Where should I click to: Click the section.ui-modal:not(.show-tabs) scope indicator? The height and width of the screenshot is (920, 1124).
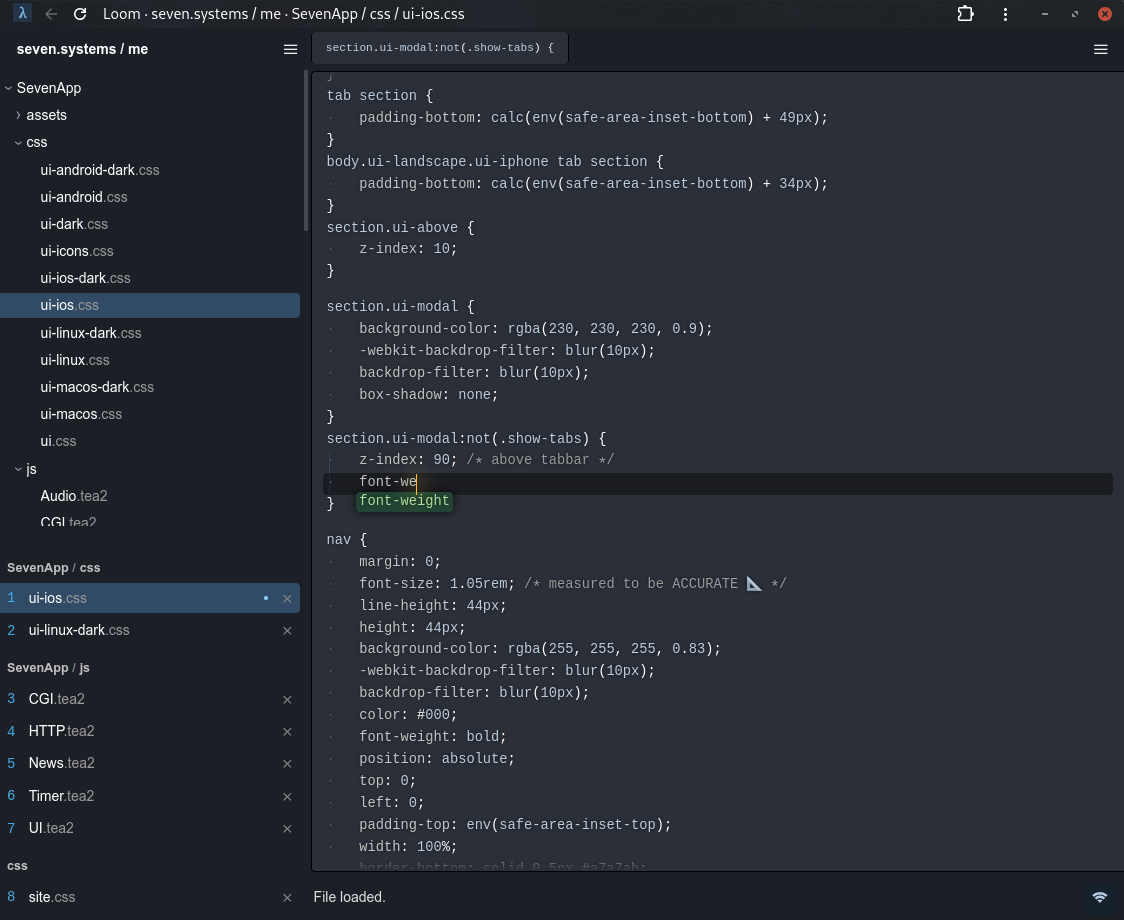[x=440, y=48]
